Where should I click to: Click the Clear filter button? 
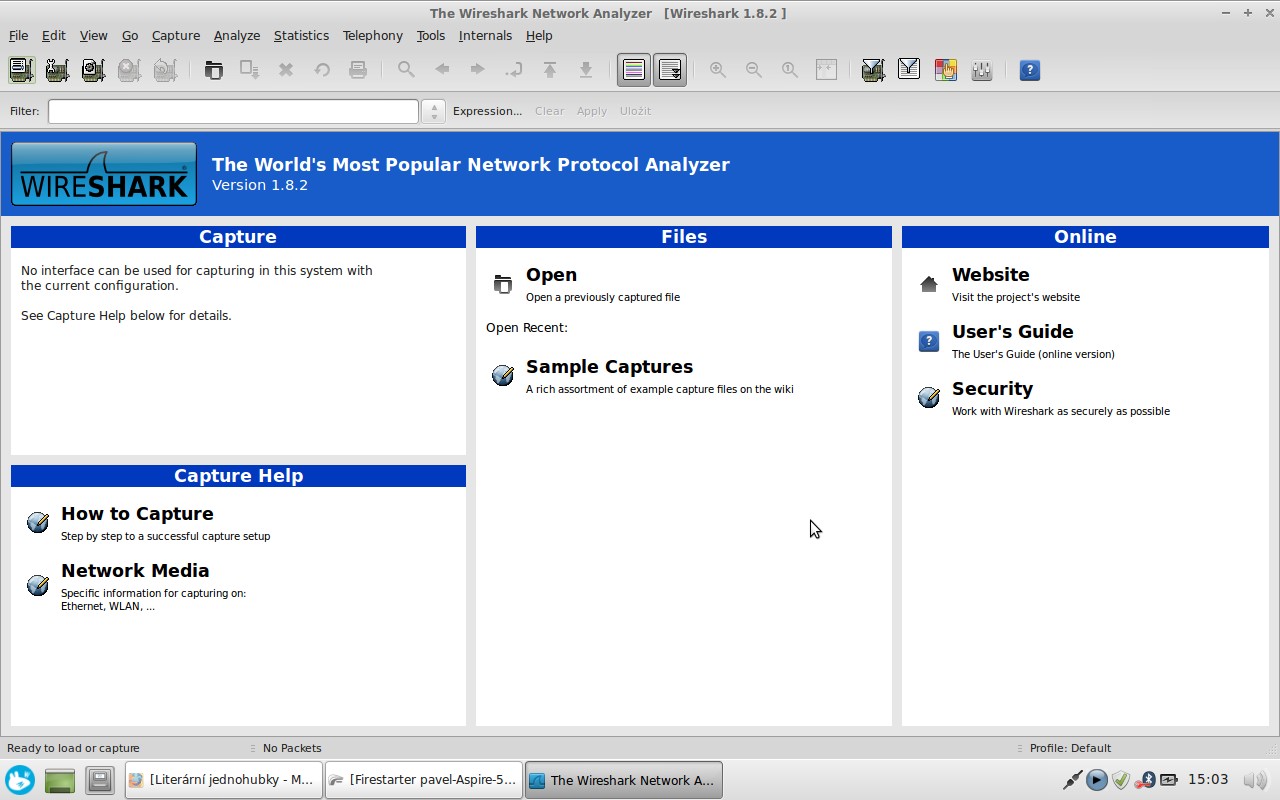coord(549,111)
